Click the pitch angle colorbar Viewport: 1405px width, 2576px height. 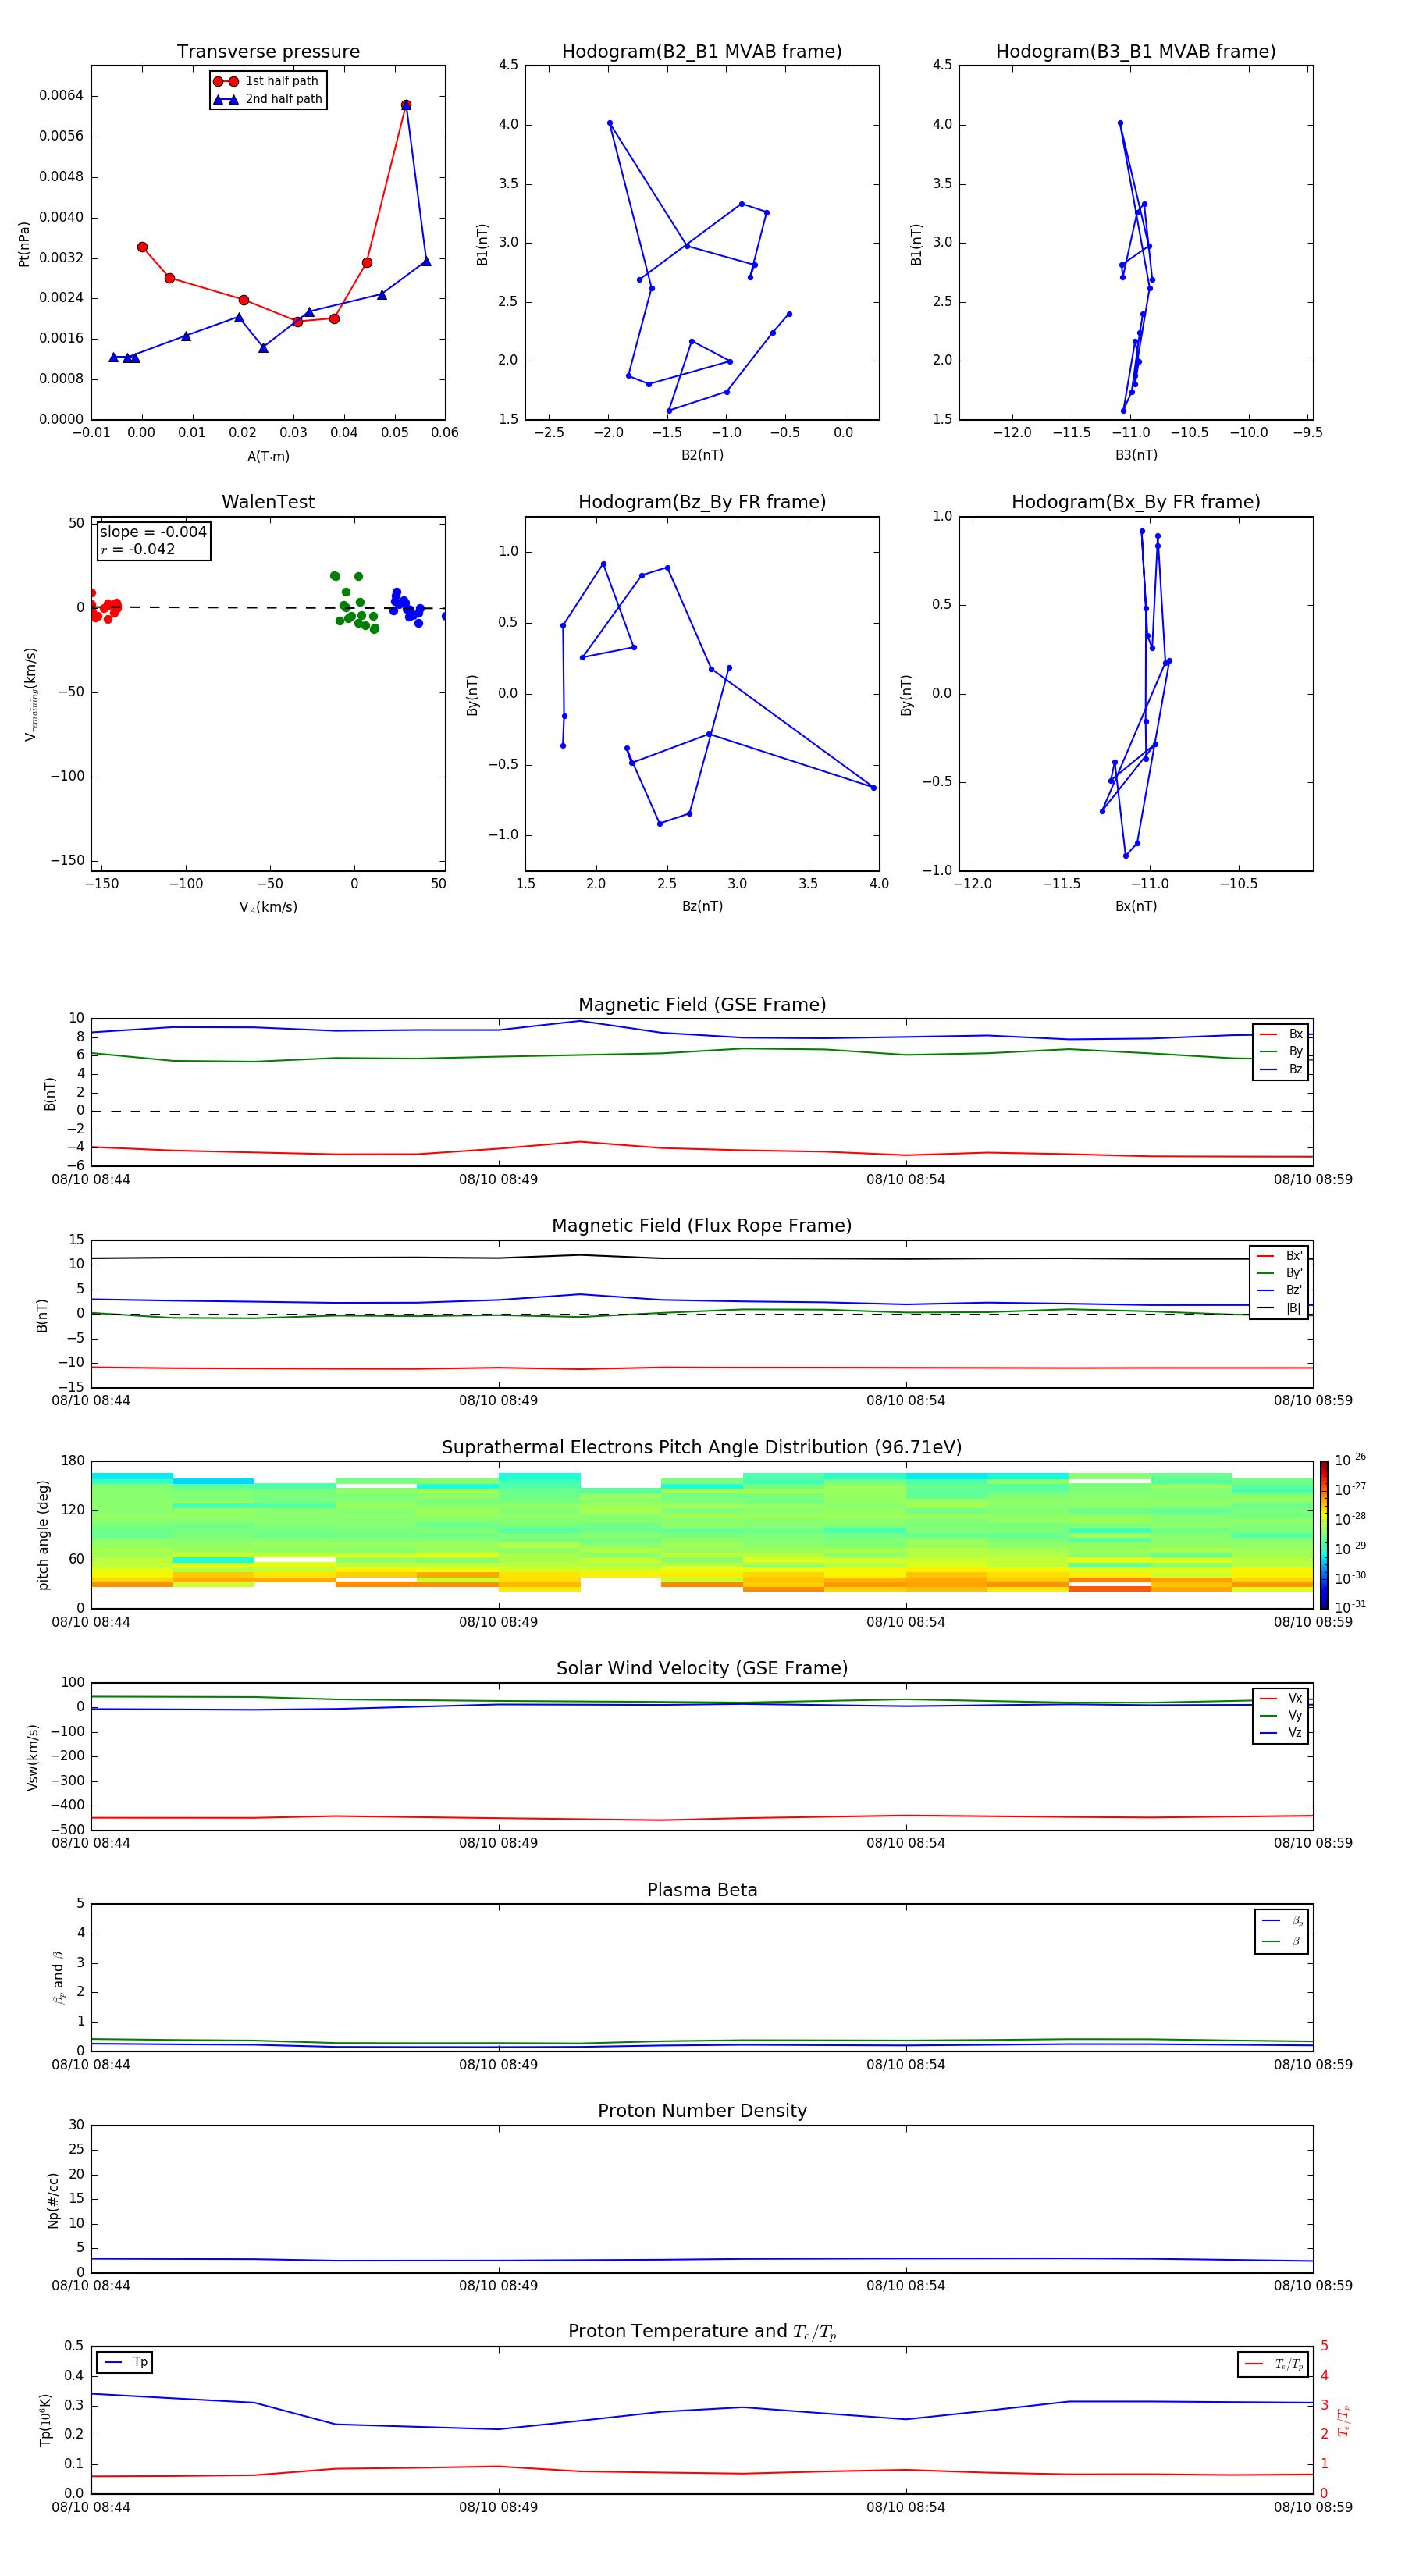[1324, 1535]
